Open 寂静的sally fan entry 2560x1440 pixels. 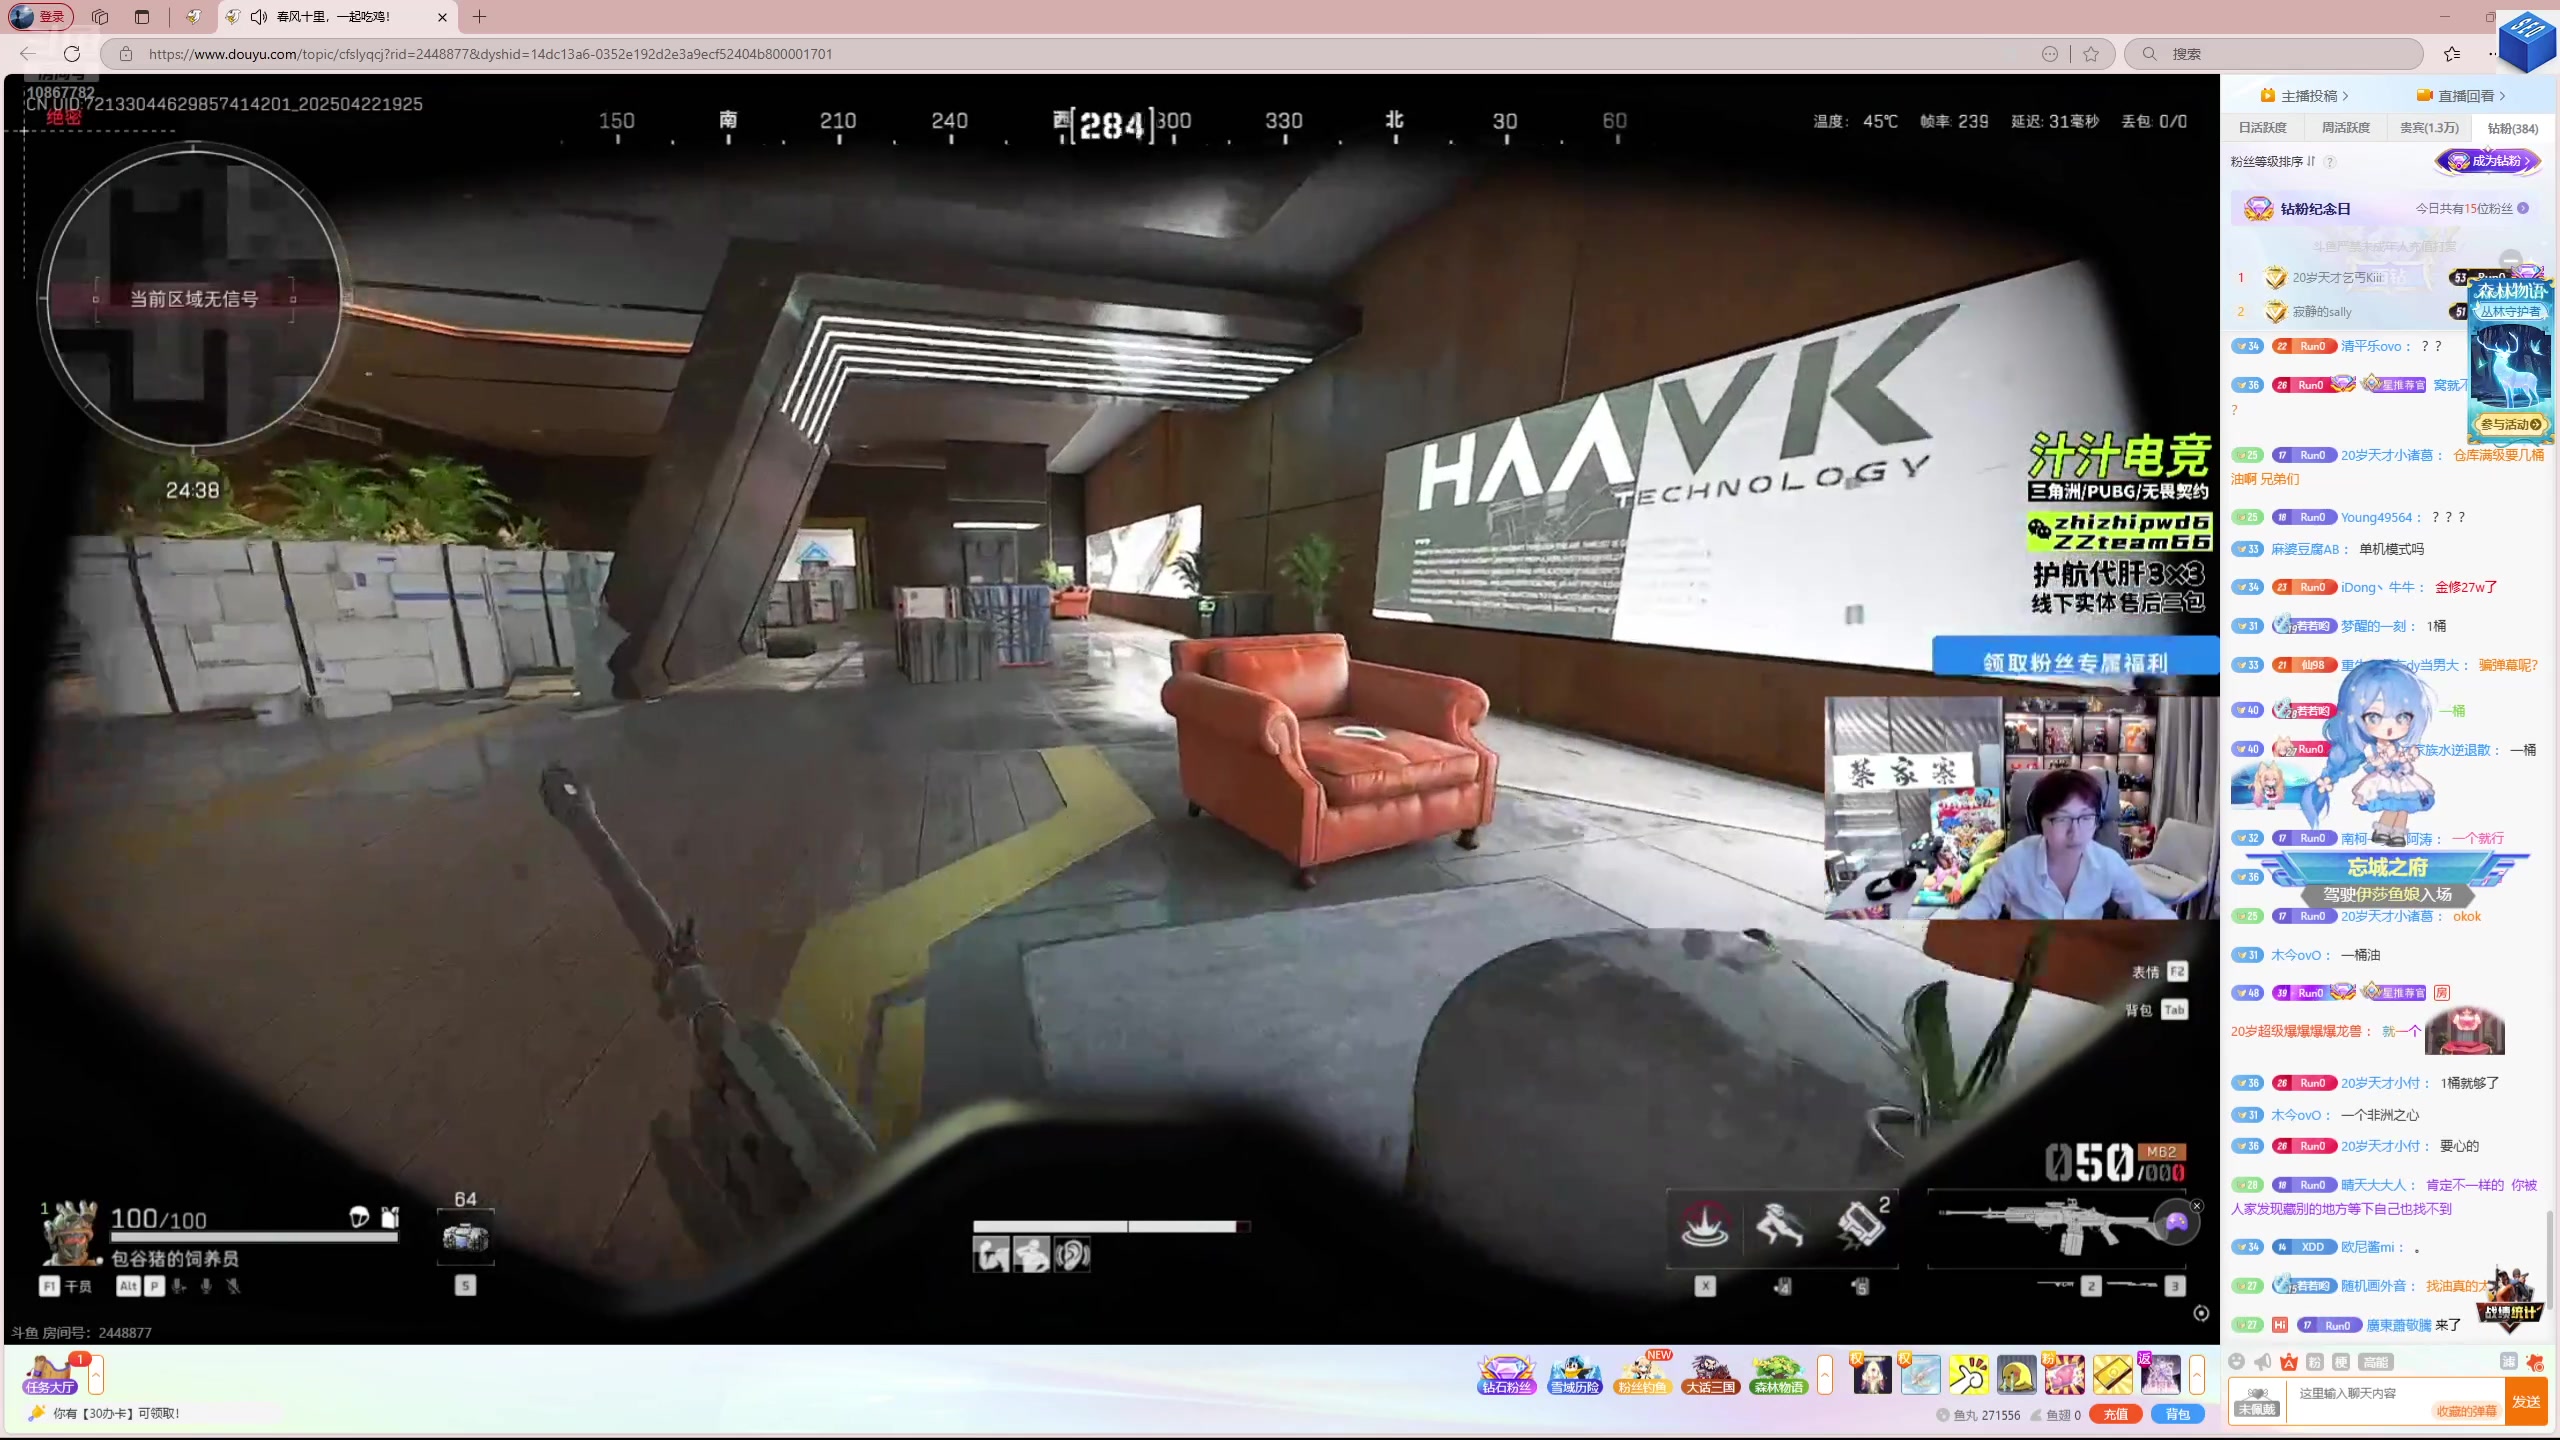pyautogui.click(x=2321, y=312)
